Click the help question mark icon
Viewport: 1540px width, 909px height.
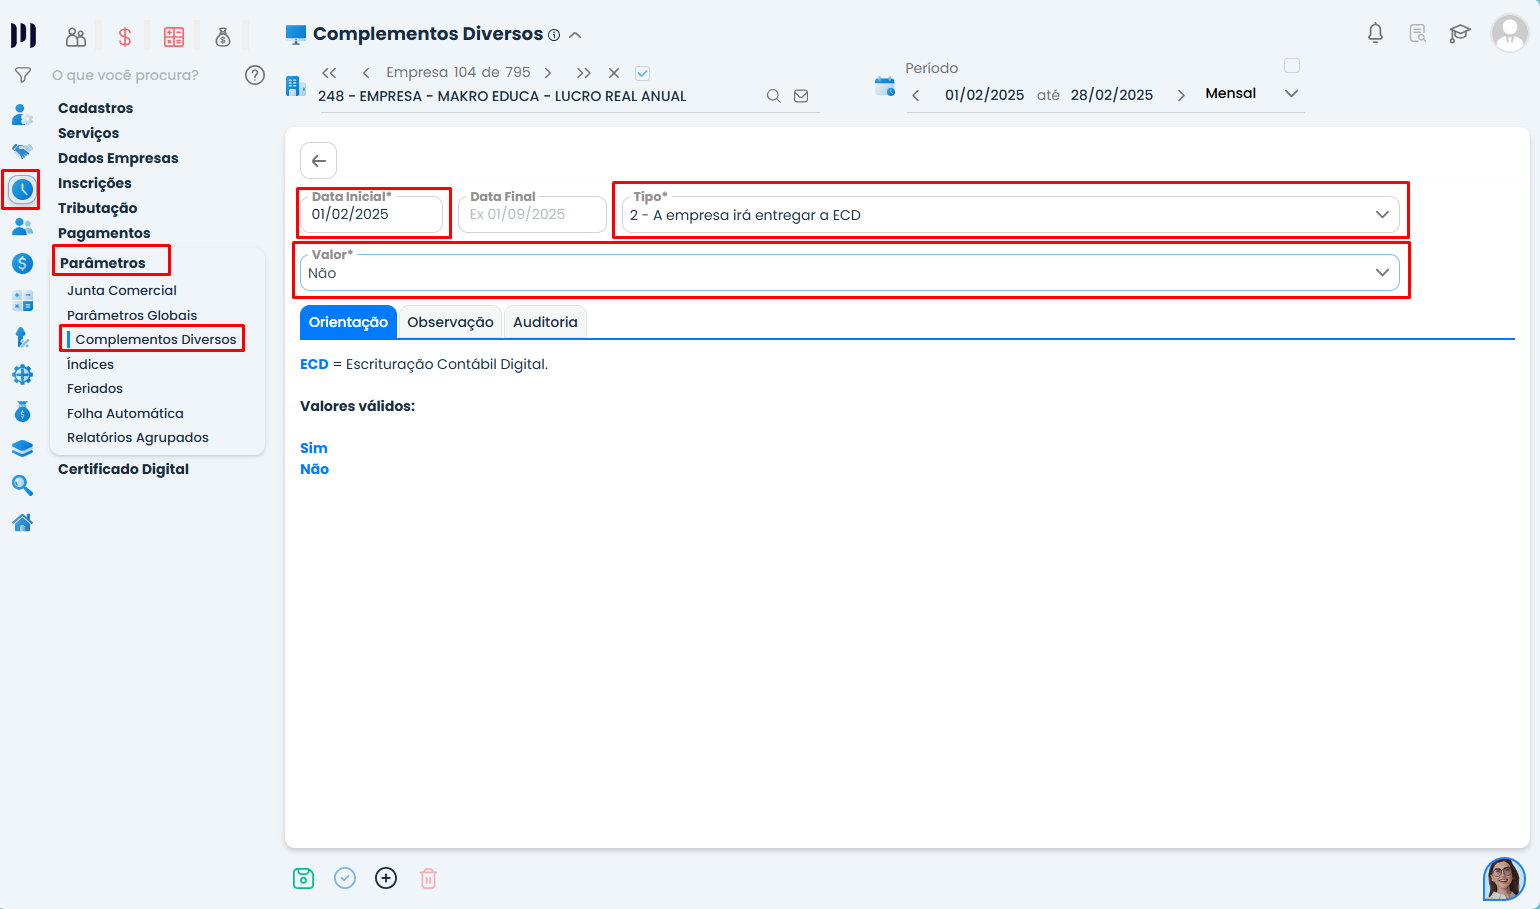tap(255, 75)
